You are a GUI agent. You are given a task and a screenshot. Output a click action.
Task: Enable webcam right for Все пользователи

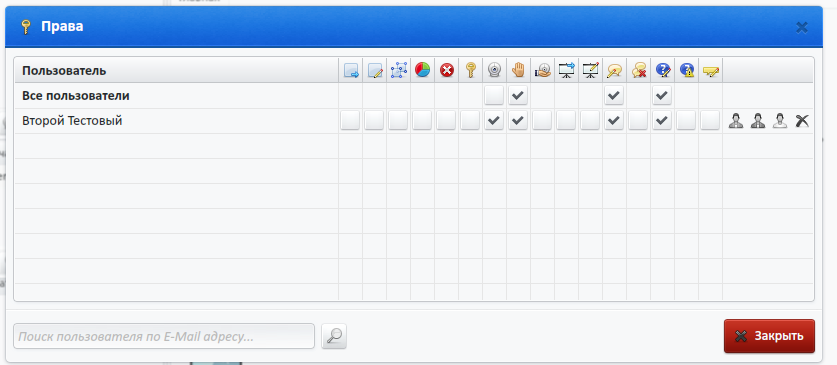pyautogui.click(x=494, y=96)
